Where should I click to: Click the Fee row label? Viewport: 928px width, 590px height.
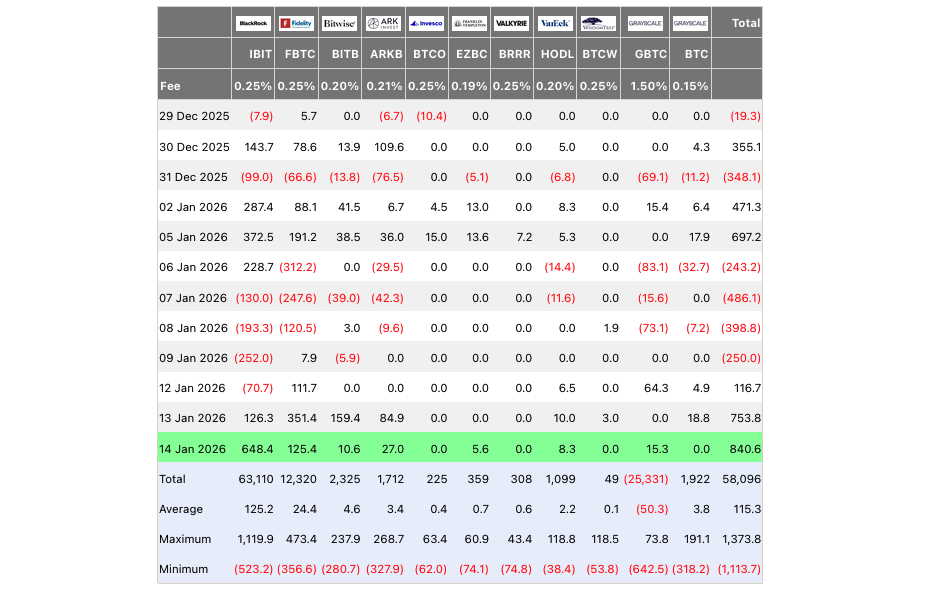point(170,86)
